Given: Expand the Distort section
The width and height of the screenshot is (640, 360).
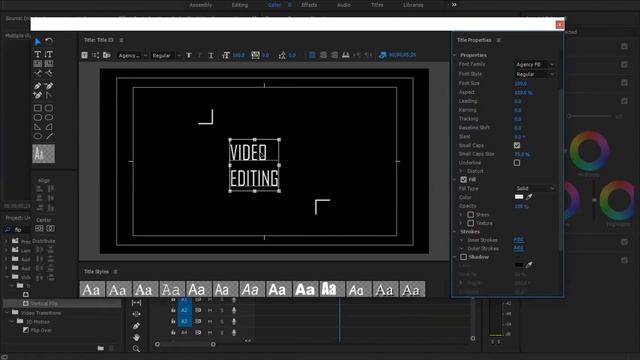Looking at the screenshot, I should click(x=461, y=171).
